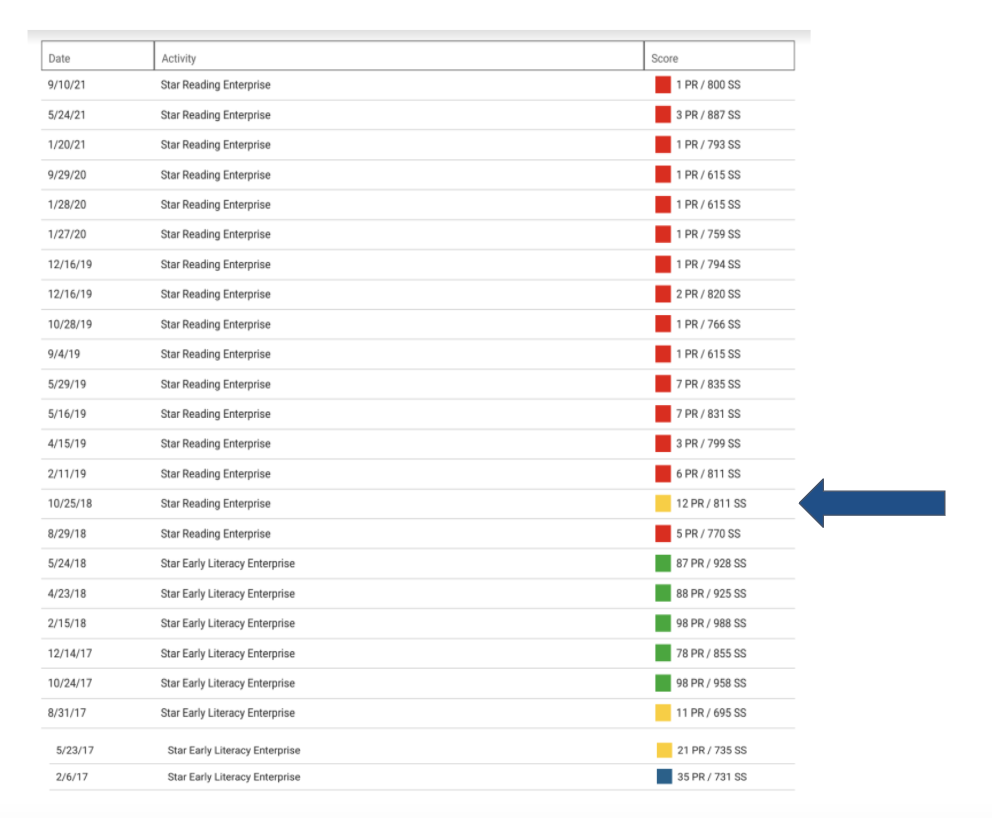
Task: Click score text 12 PR / 811 SS
Action: coord(711,504)
